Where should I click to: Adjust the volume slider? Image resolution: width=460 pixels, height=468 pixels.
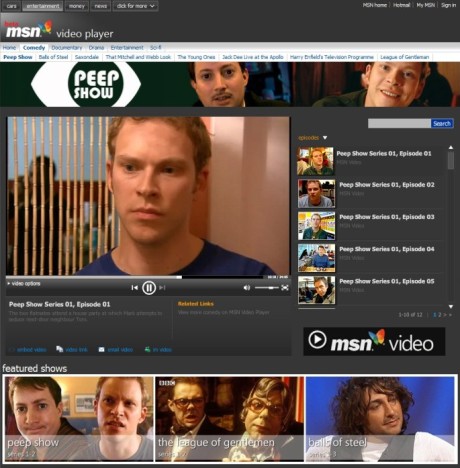266,288
